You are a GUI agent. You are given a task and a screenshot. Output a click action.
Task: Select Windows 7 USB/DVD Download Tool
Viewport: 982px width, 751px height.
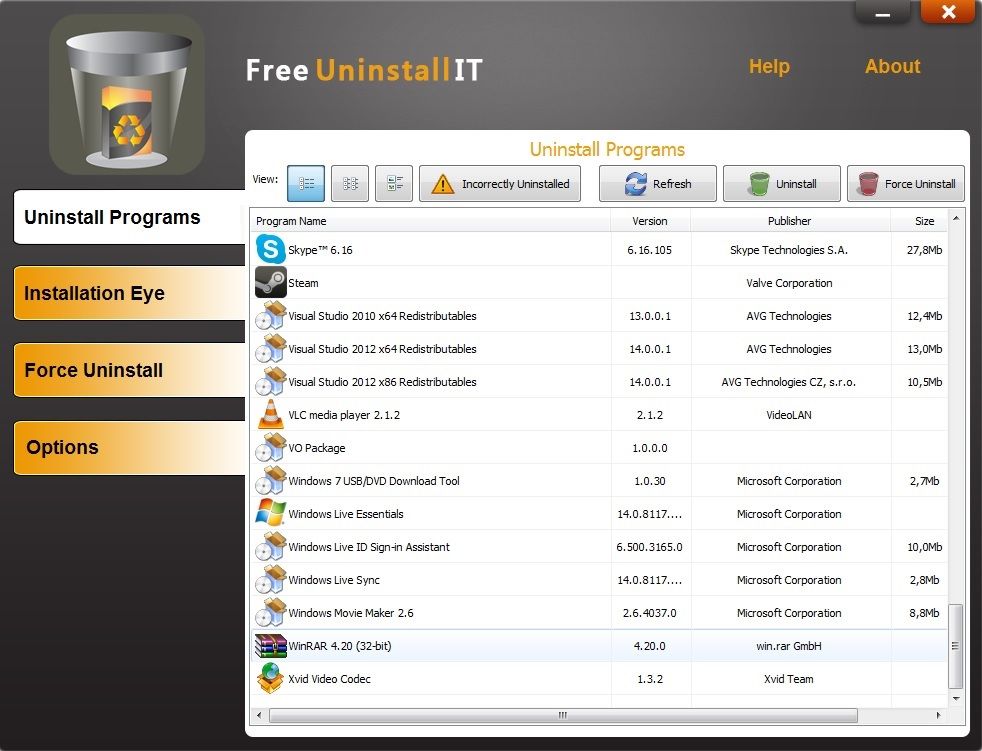(x=374, y=481)
